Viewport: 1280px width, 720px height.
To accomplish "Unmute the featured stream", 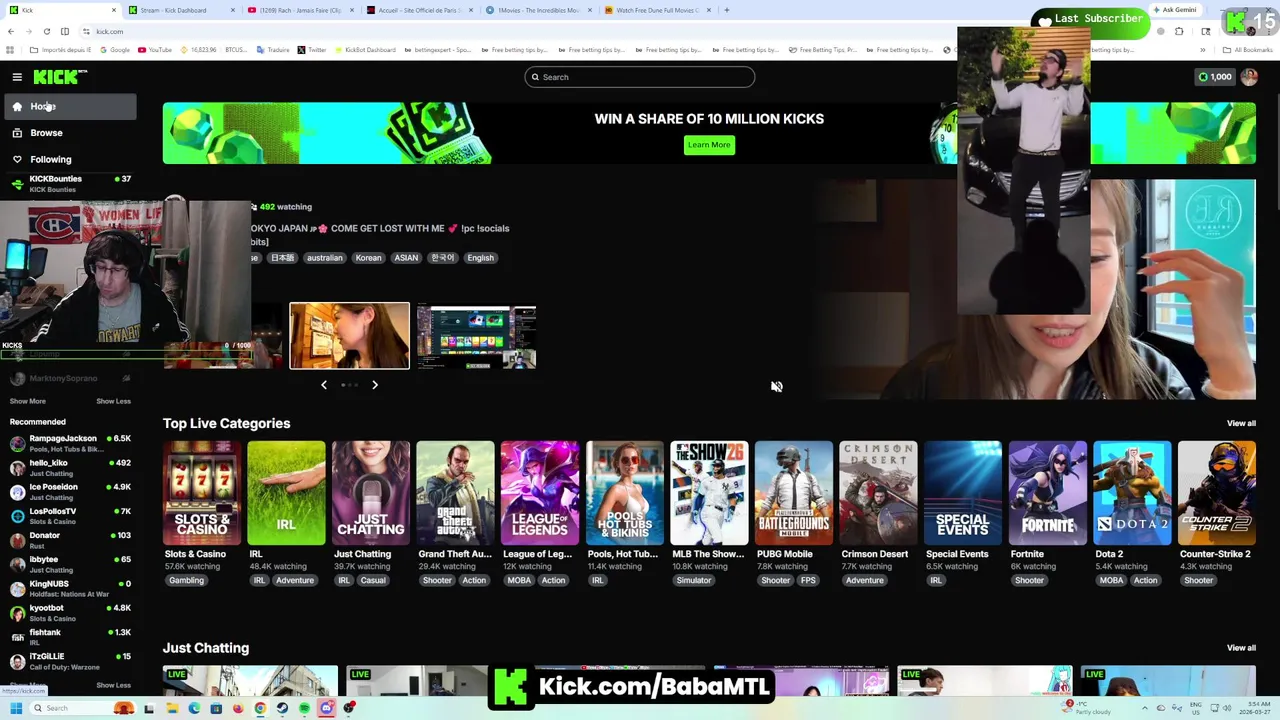I will pyautogui.click(x=777, y=386).
